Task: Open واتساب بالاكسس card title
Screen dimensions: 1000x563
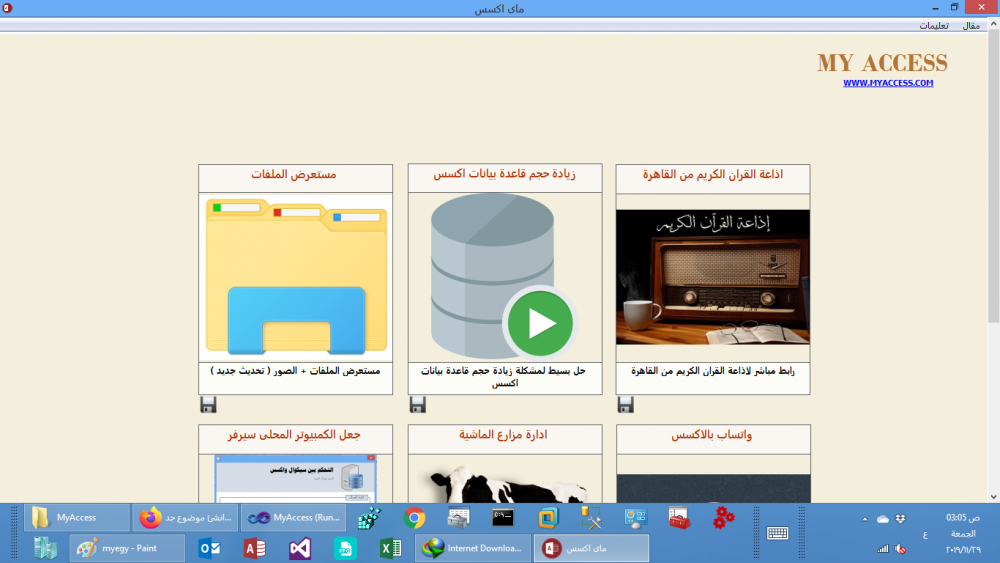Action: (x=711, y=435)
